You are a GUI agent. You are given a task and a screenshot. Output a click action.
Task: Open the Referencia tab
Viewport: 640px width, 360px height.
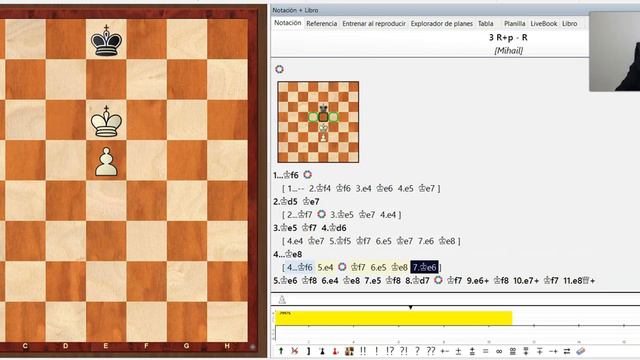click(322, 24)
